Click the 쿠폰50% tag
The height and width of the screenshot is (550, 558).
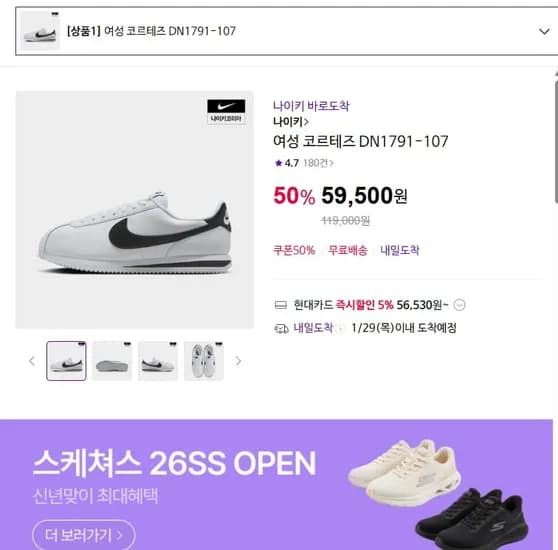pos(294,250)
